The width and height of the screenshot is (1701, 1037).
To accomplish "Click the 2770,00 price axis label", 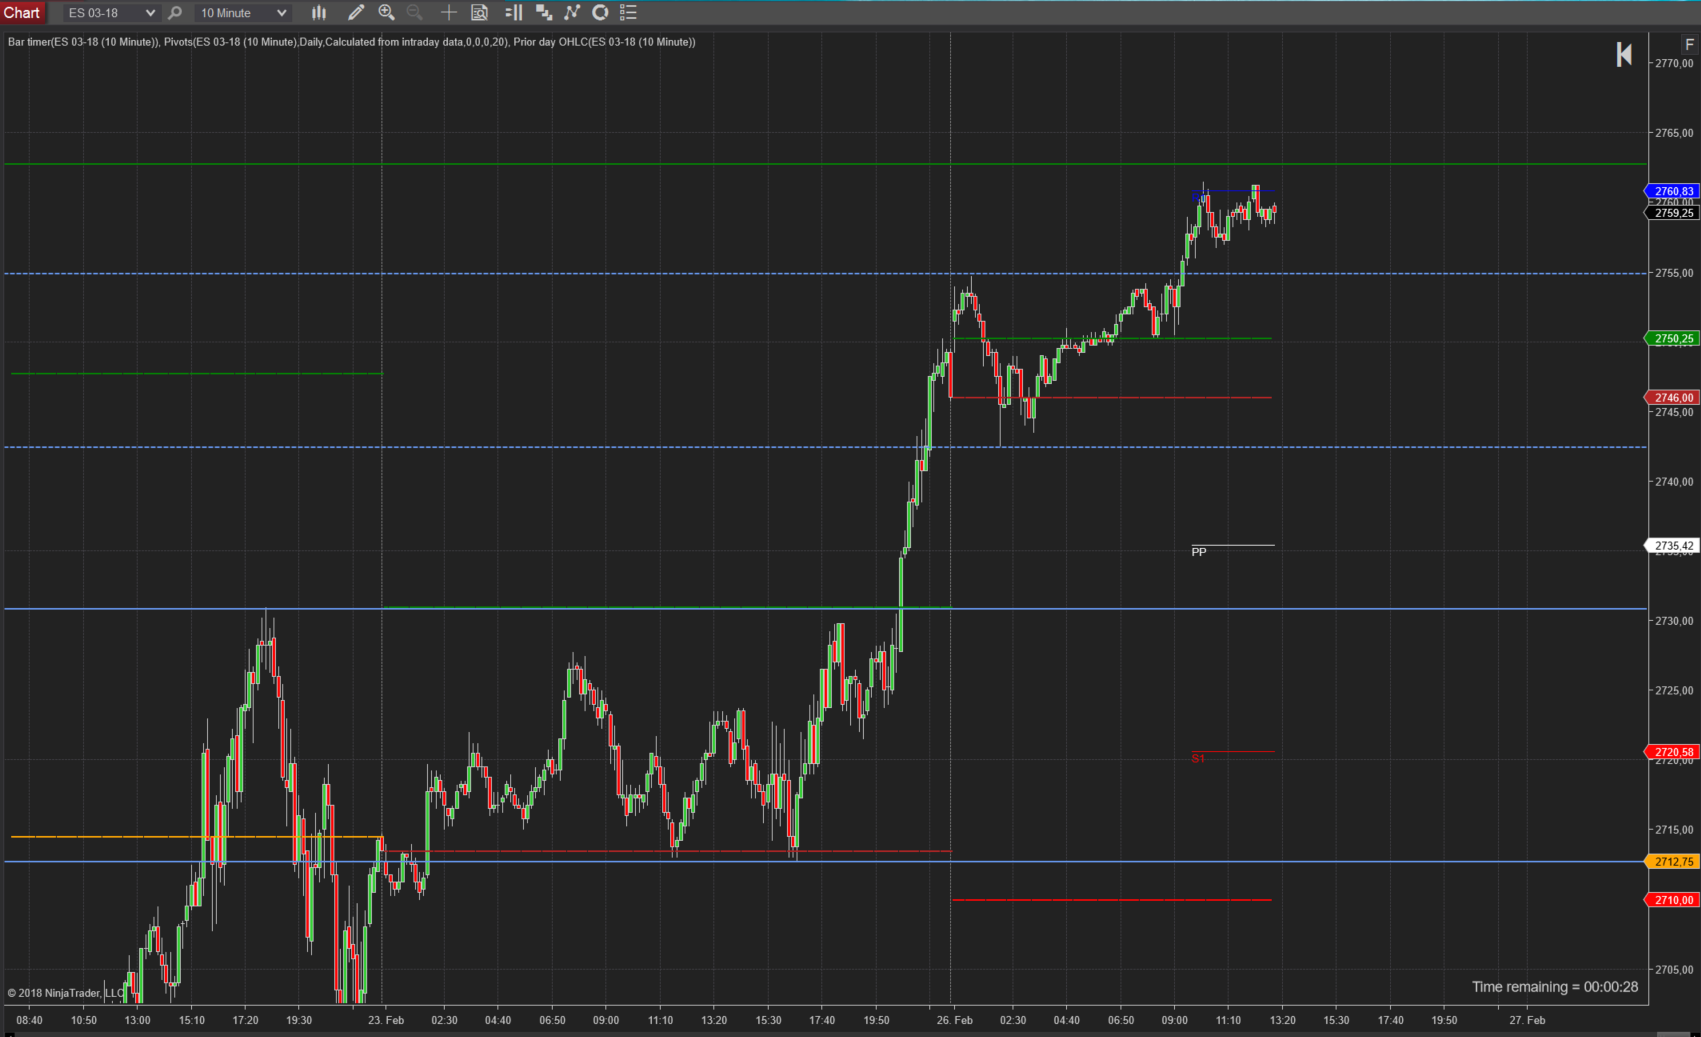I will pos(1675,63).
